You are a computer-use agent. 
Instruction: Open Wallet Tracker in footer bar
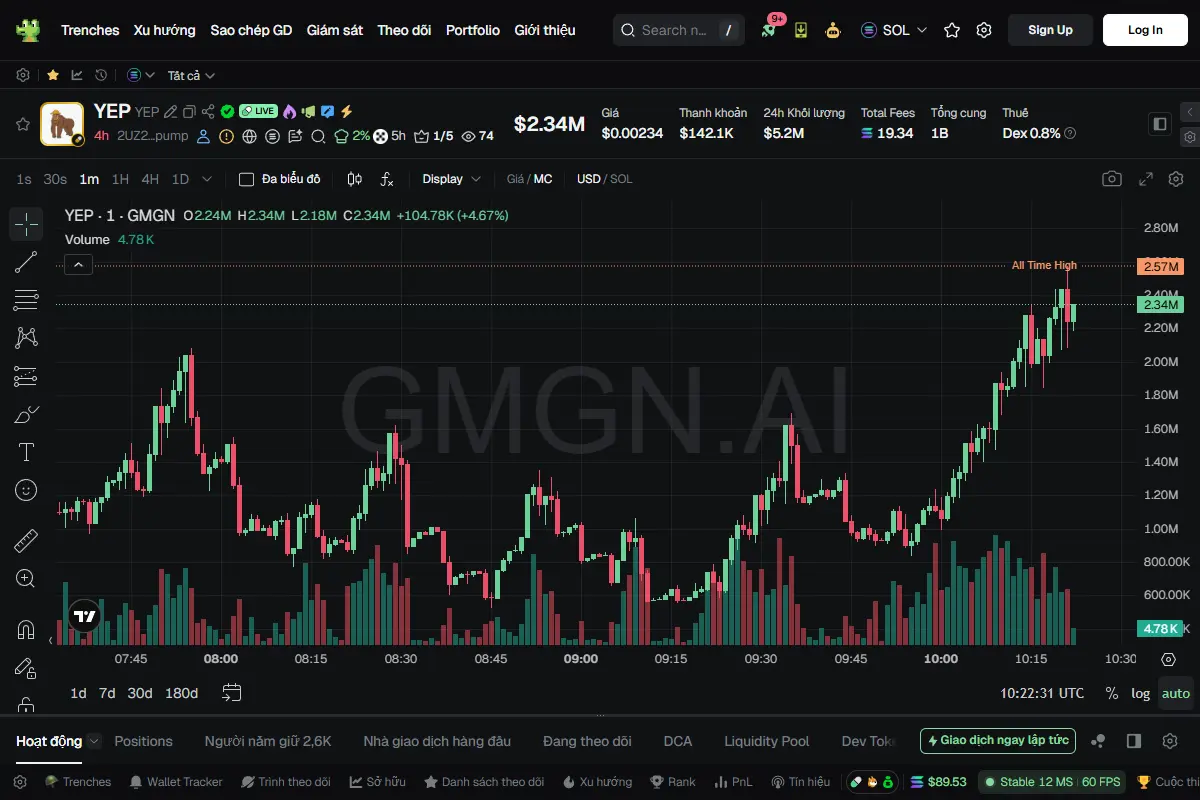coord(176,782)
